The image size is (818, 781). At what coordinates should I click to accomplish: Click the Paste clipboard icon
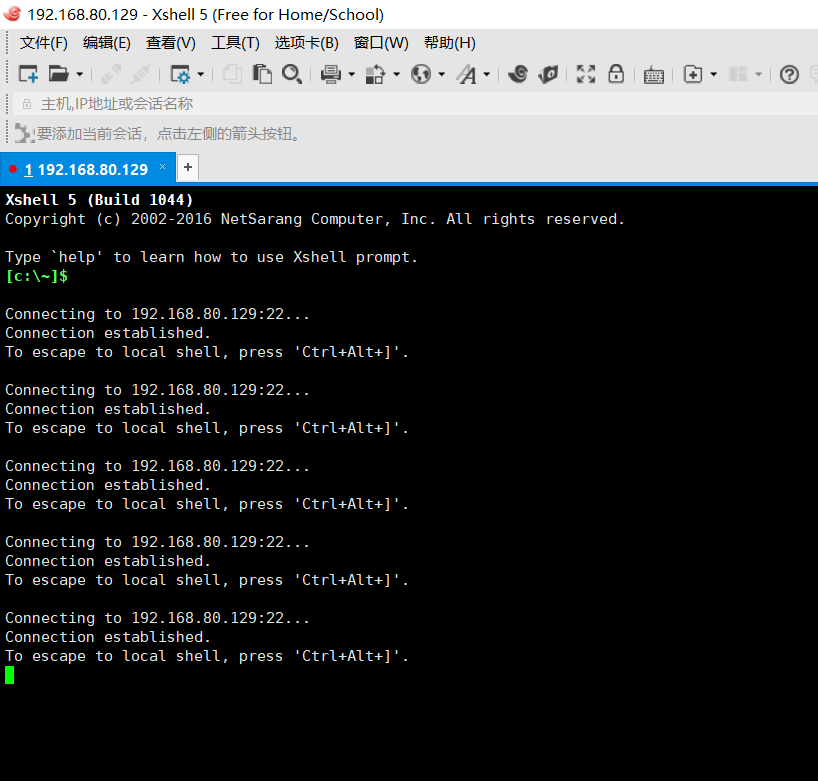point(262,74)
